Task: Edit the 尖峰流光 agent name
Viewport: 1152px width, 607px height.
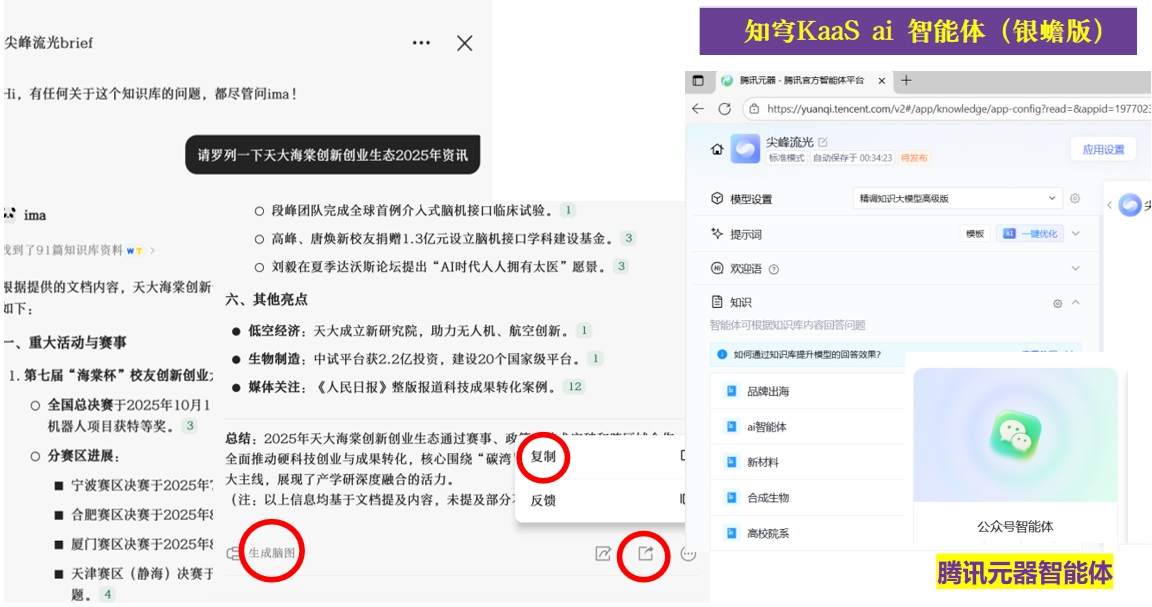Action: [823, 142]
